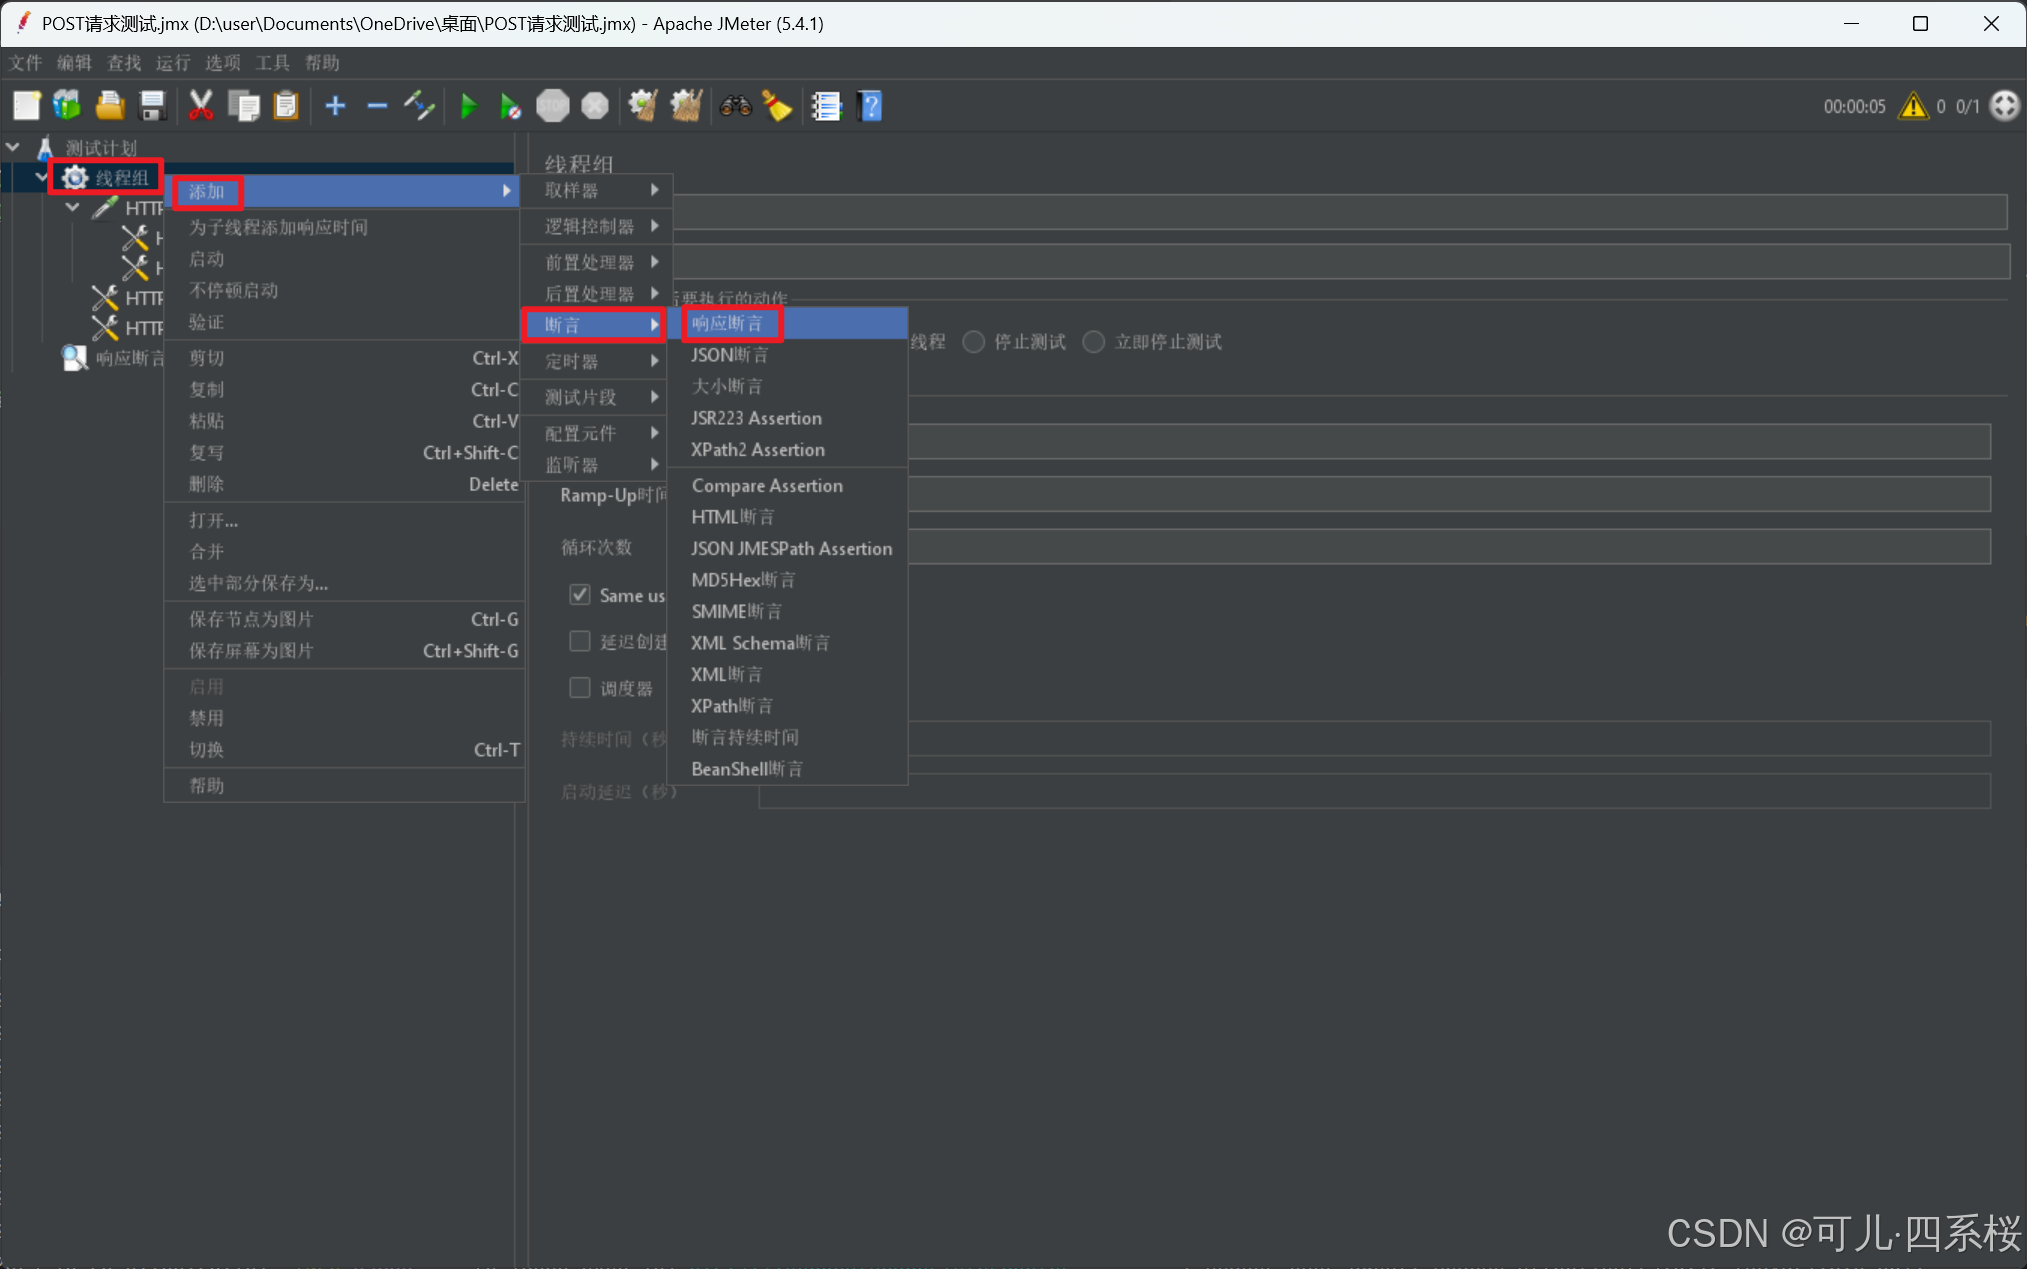Viewport: 2027px width, 1269px height.
Task: Click the scissors Cut icon in toolbar
Action: pos(201,106)
